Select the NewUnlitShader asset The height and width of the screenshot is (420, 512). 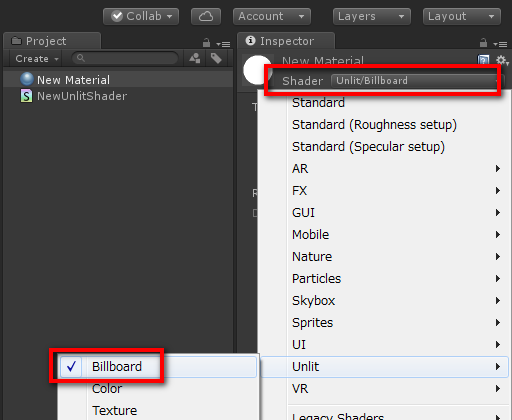pos(118,96)
